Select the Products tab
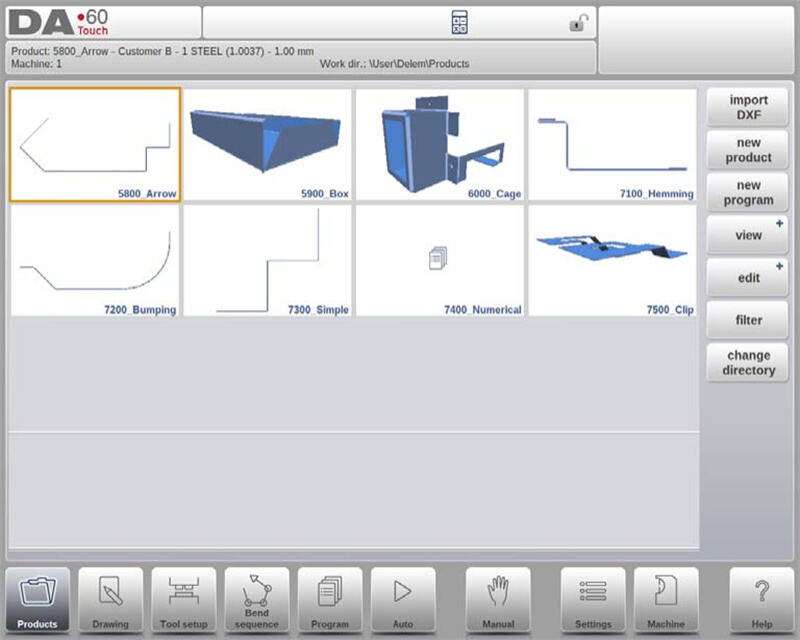800x640 pixels. [38, 600]
